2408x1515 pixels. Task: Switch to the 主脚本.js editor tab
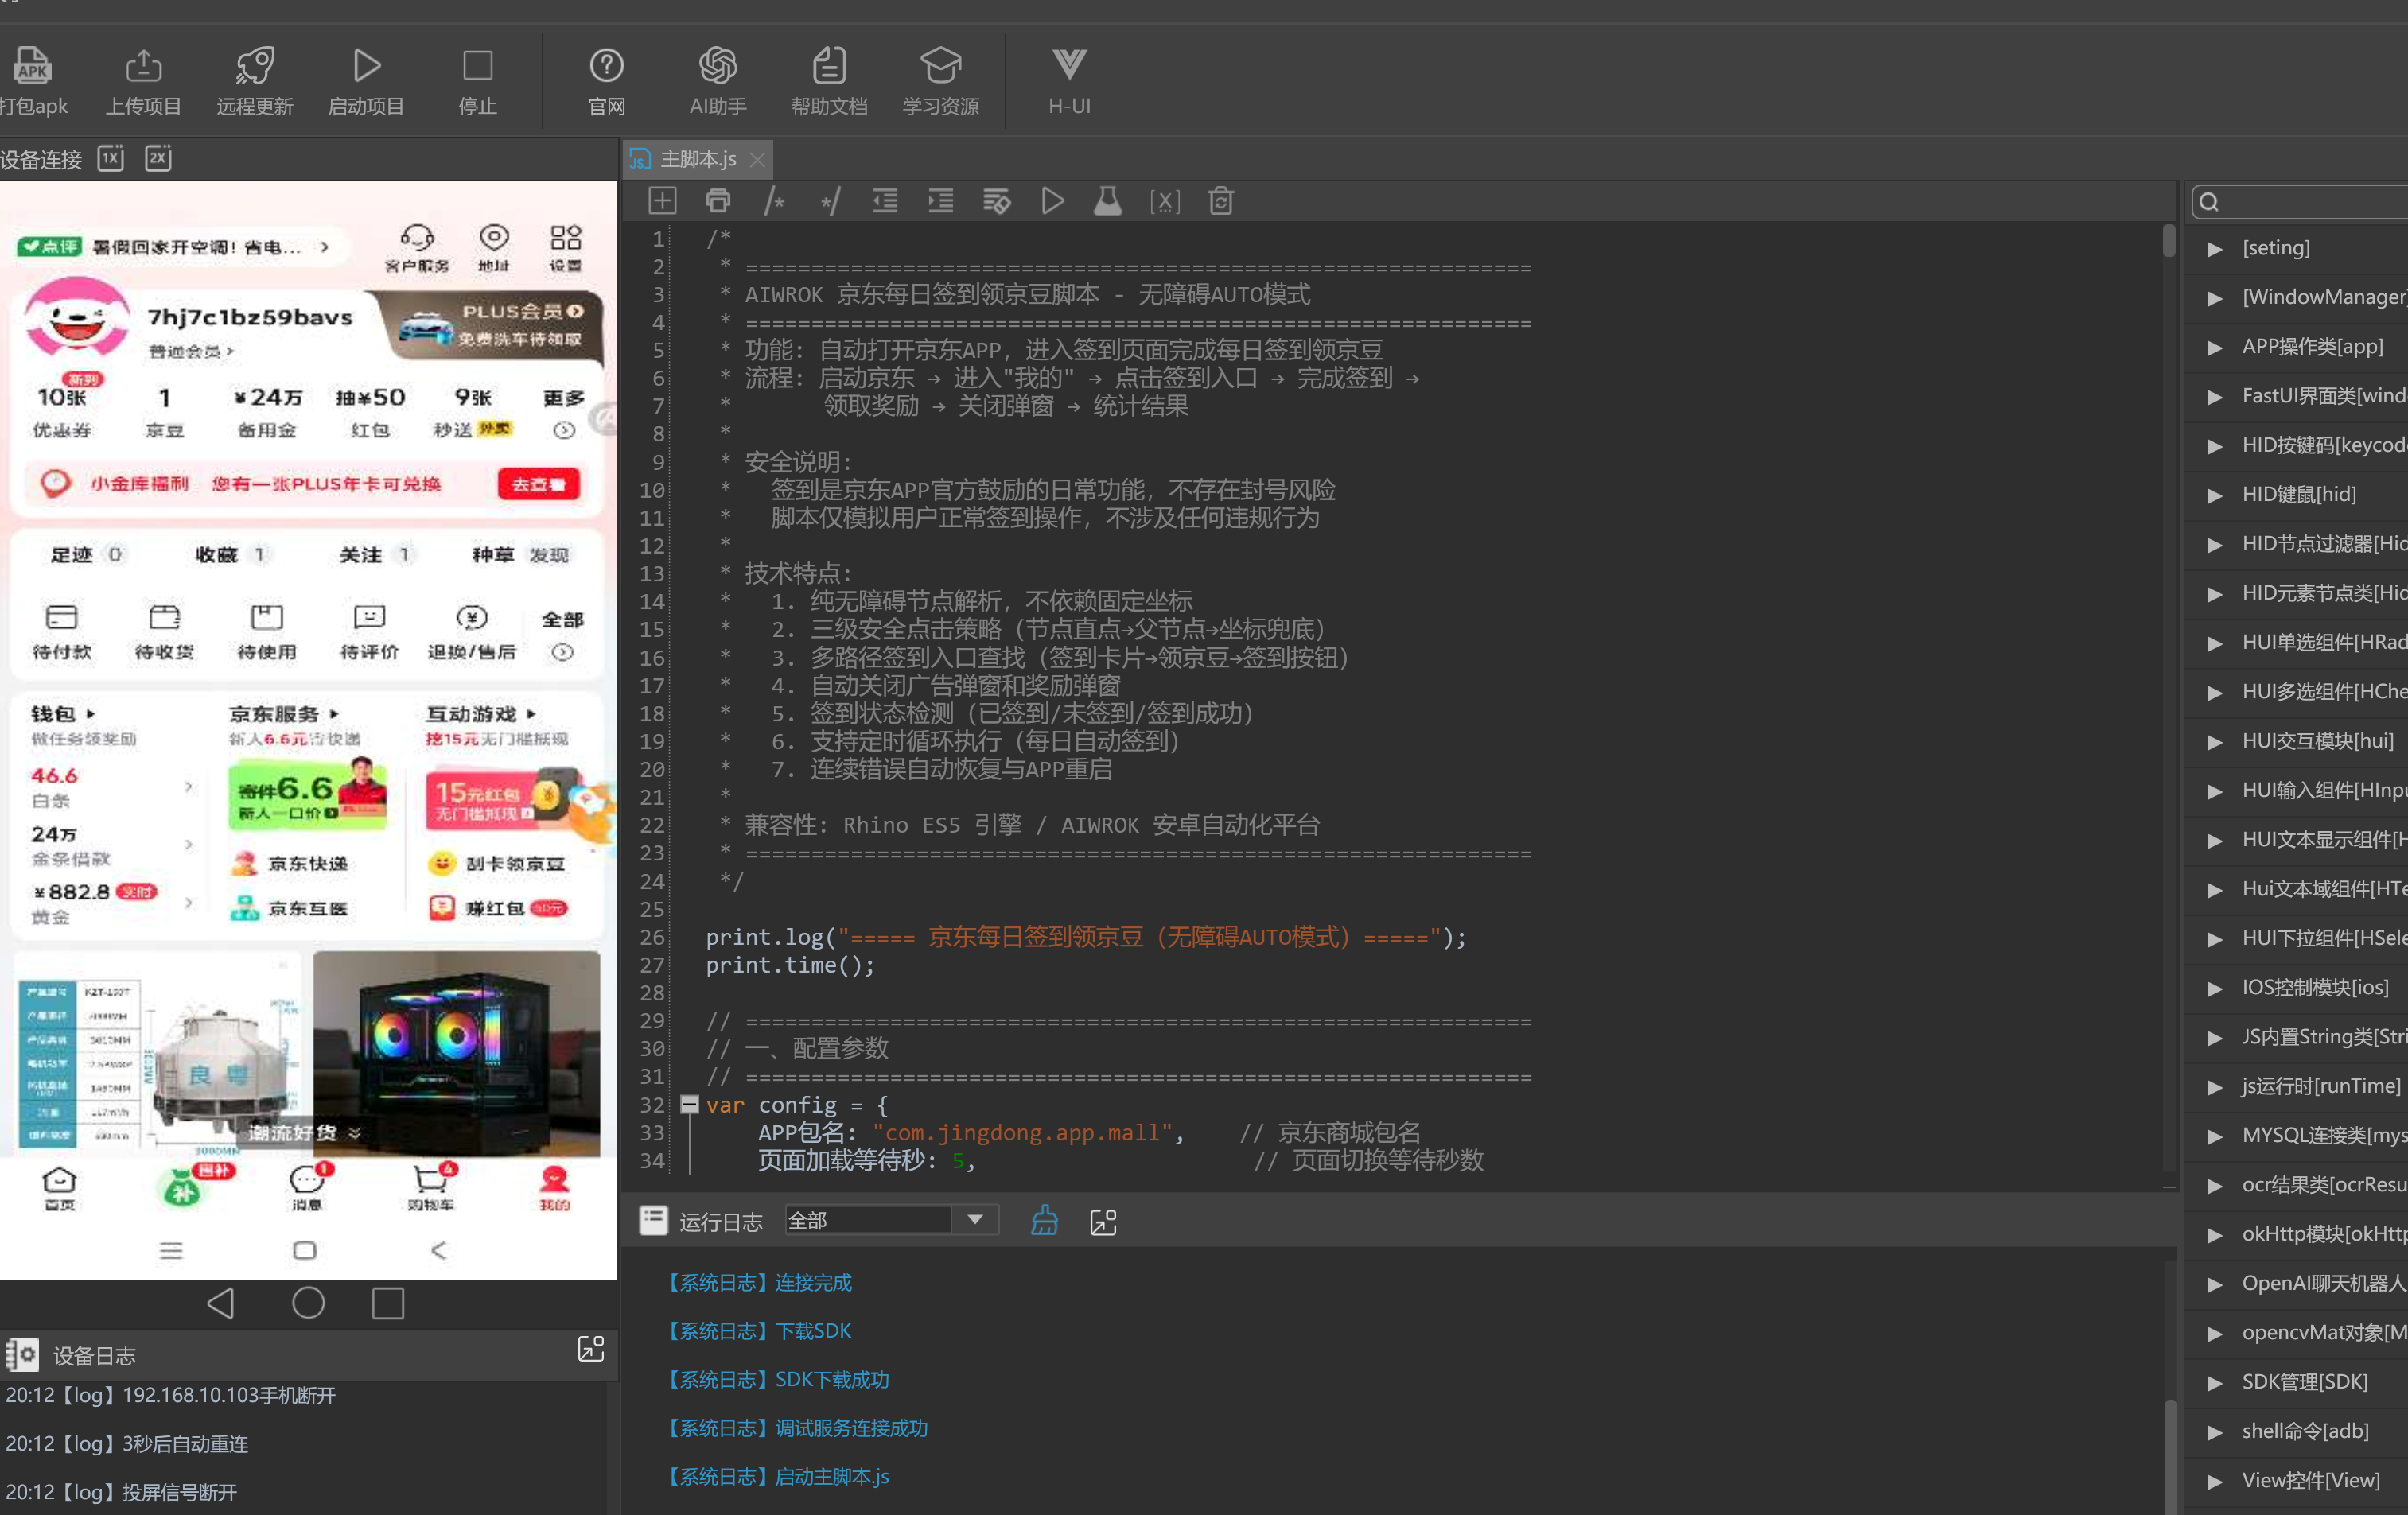click(698, 159)
